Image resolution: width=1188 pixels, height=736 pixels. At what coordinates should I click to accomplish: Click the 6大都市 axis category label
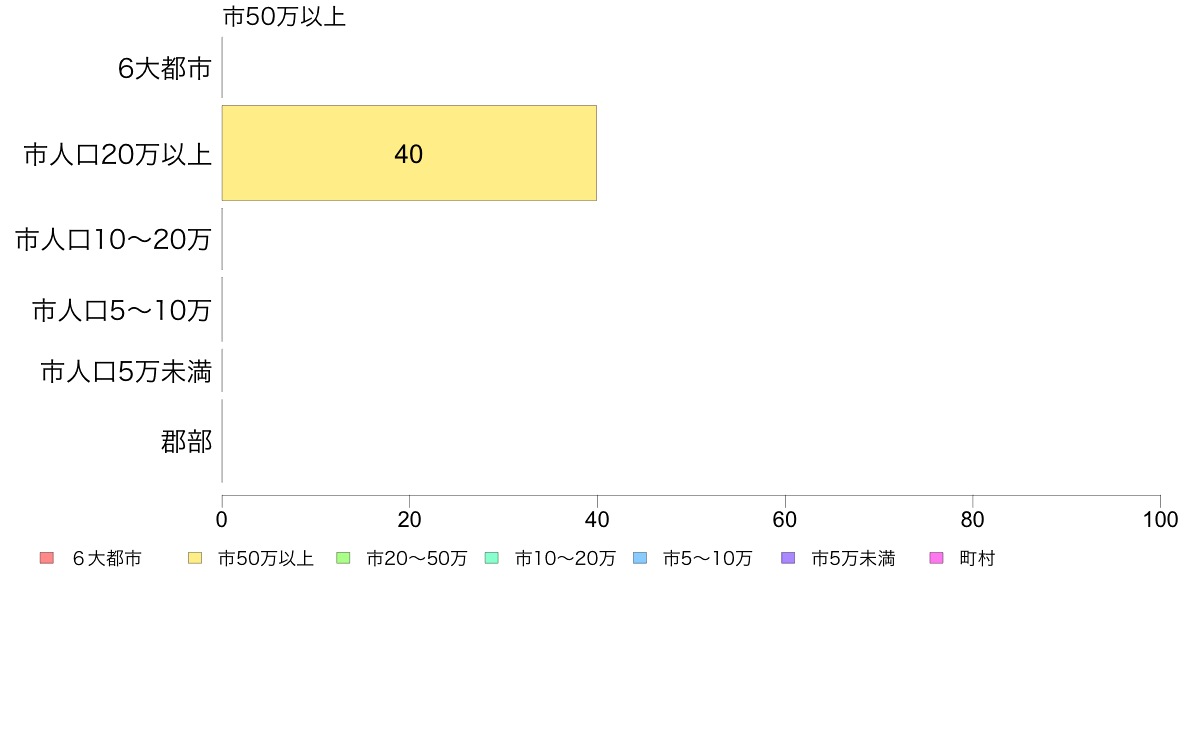(x=164, y=68)
